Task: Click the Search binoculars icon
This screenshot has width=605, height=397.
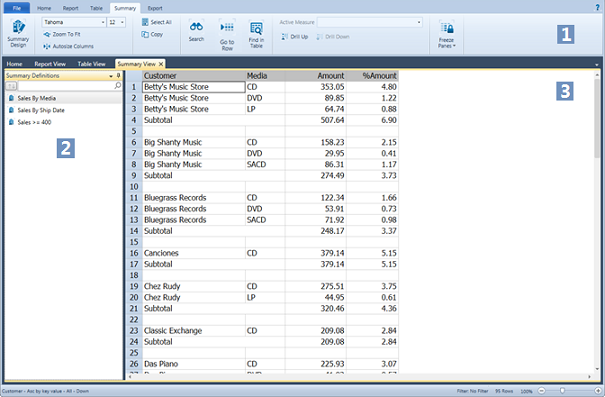Action: tap(196, 27)
